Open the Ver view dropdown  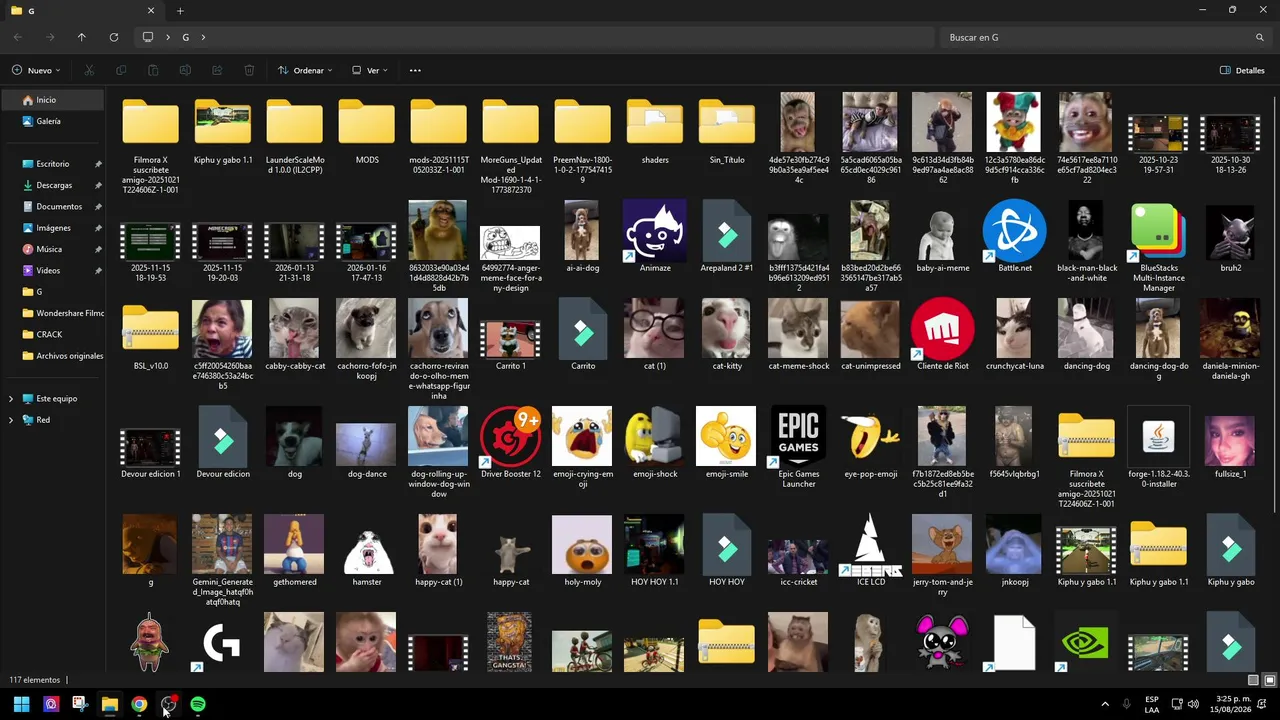[x=369, y=70]
